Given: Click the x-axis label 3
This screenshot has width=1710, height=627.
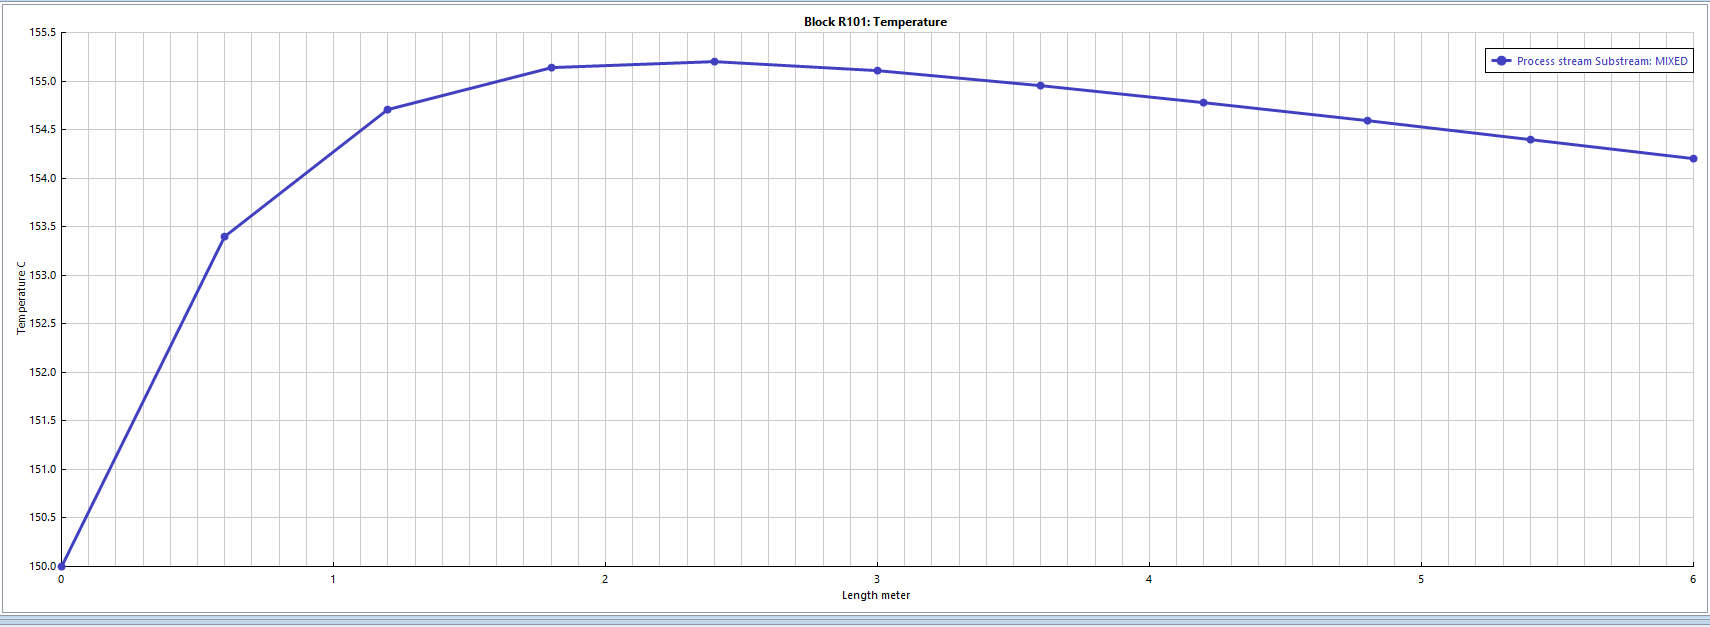Looking at the screenshot, I should 877,579.
